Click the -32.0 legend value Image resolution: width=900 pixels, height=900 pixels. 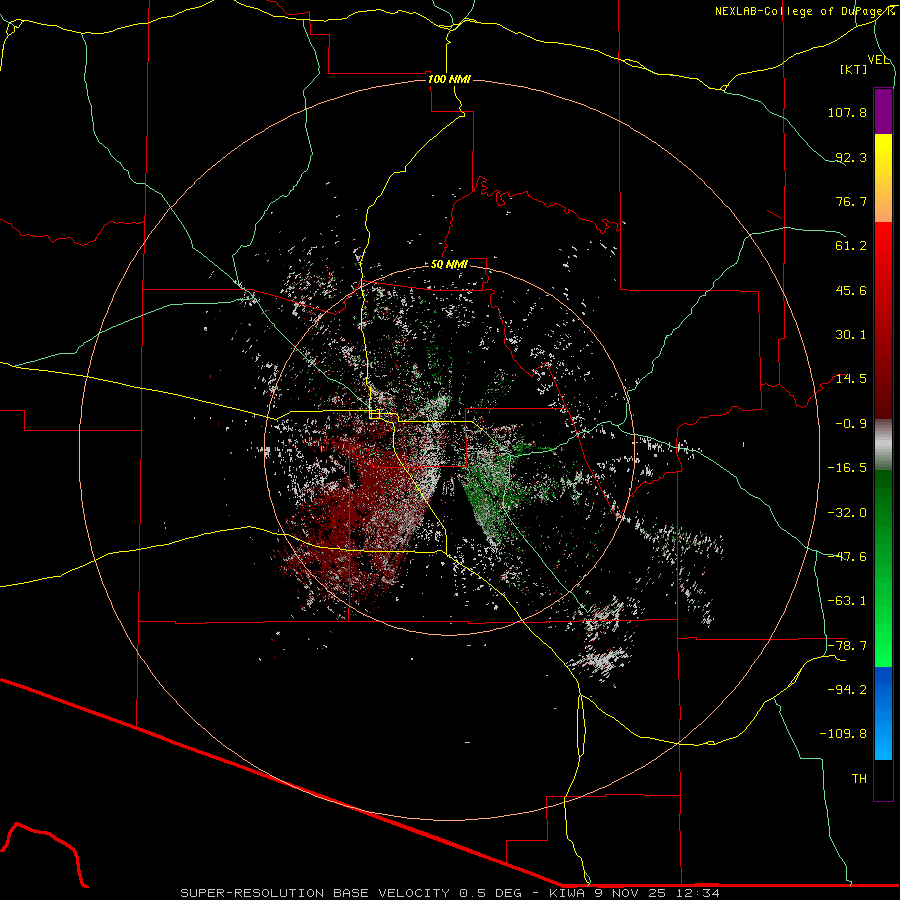(x=847, y=513)
